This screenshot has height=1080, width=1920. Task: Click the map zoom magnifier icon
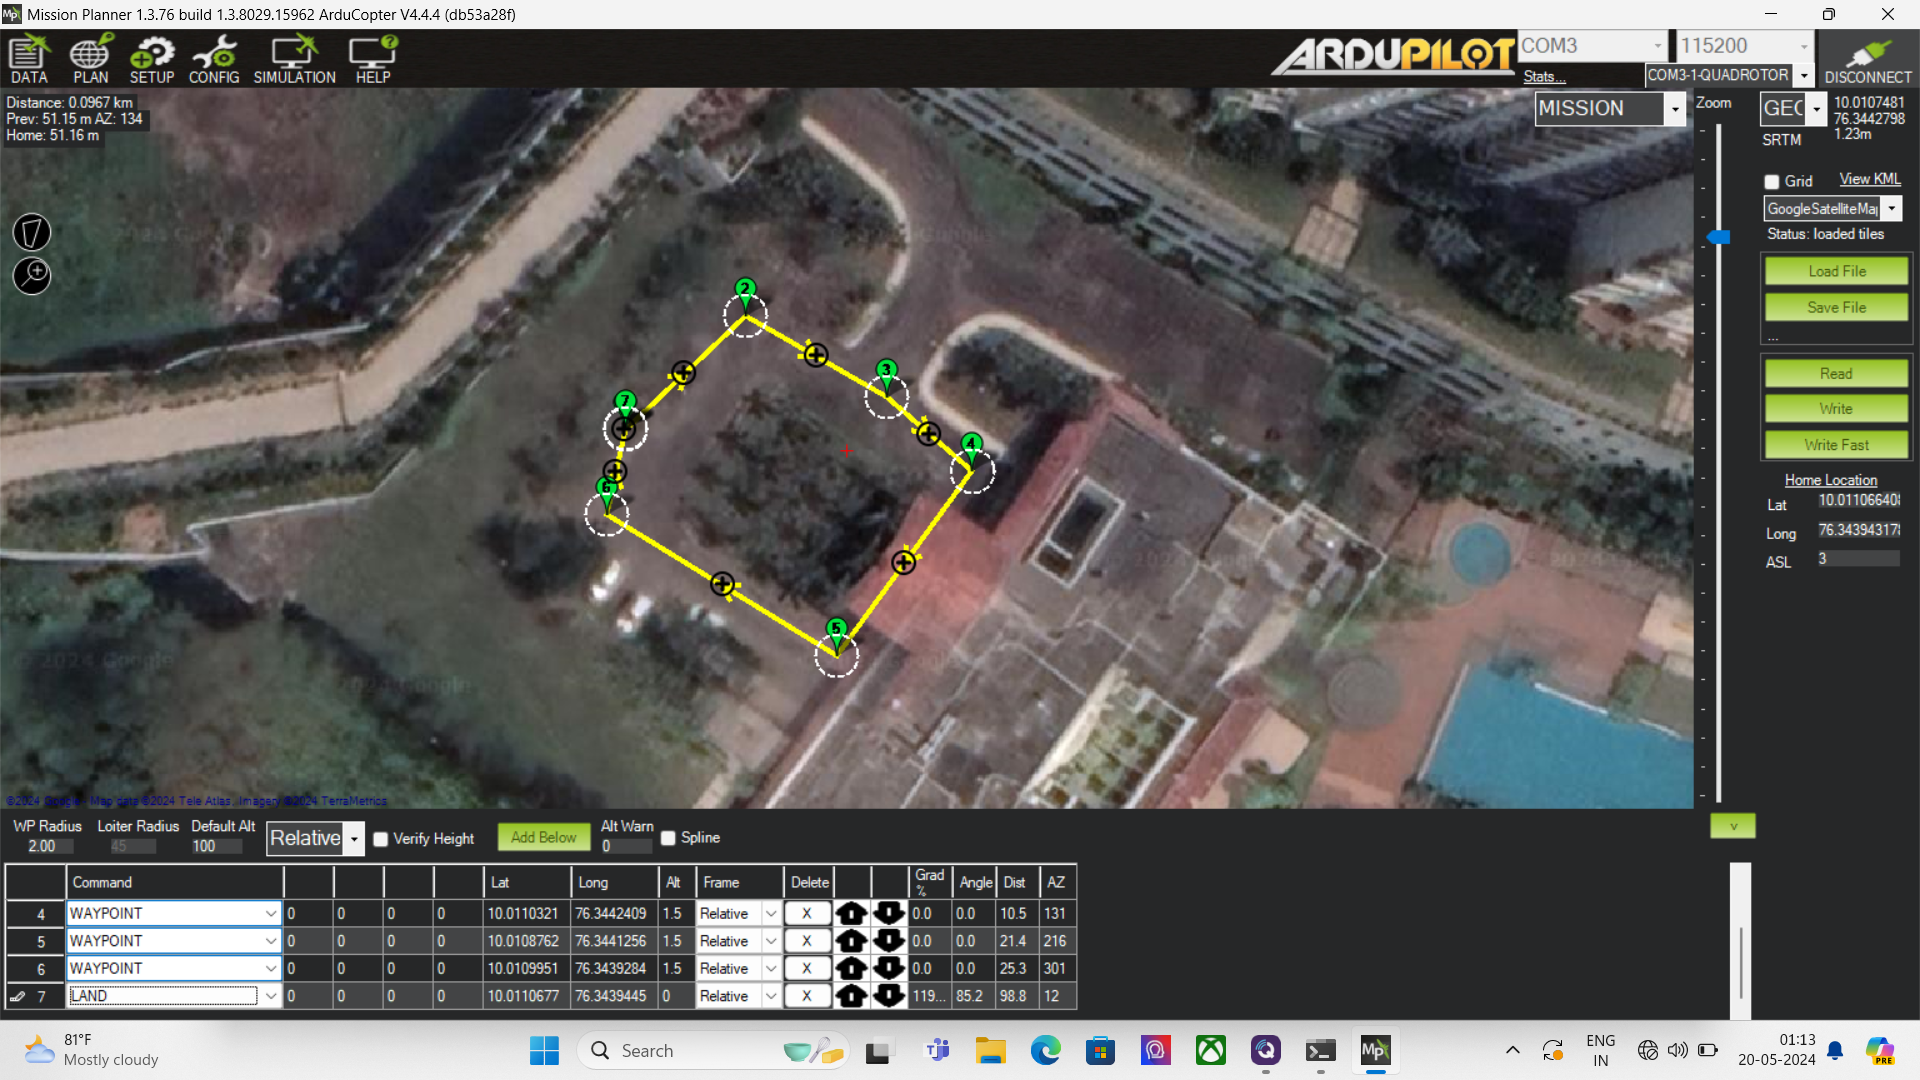[x=32, y=275]
